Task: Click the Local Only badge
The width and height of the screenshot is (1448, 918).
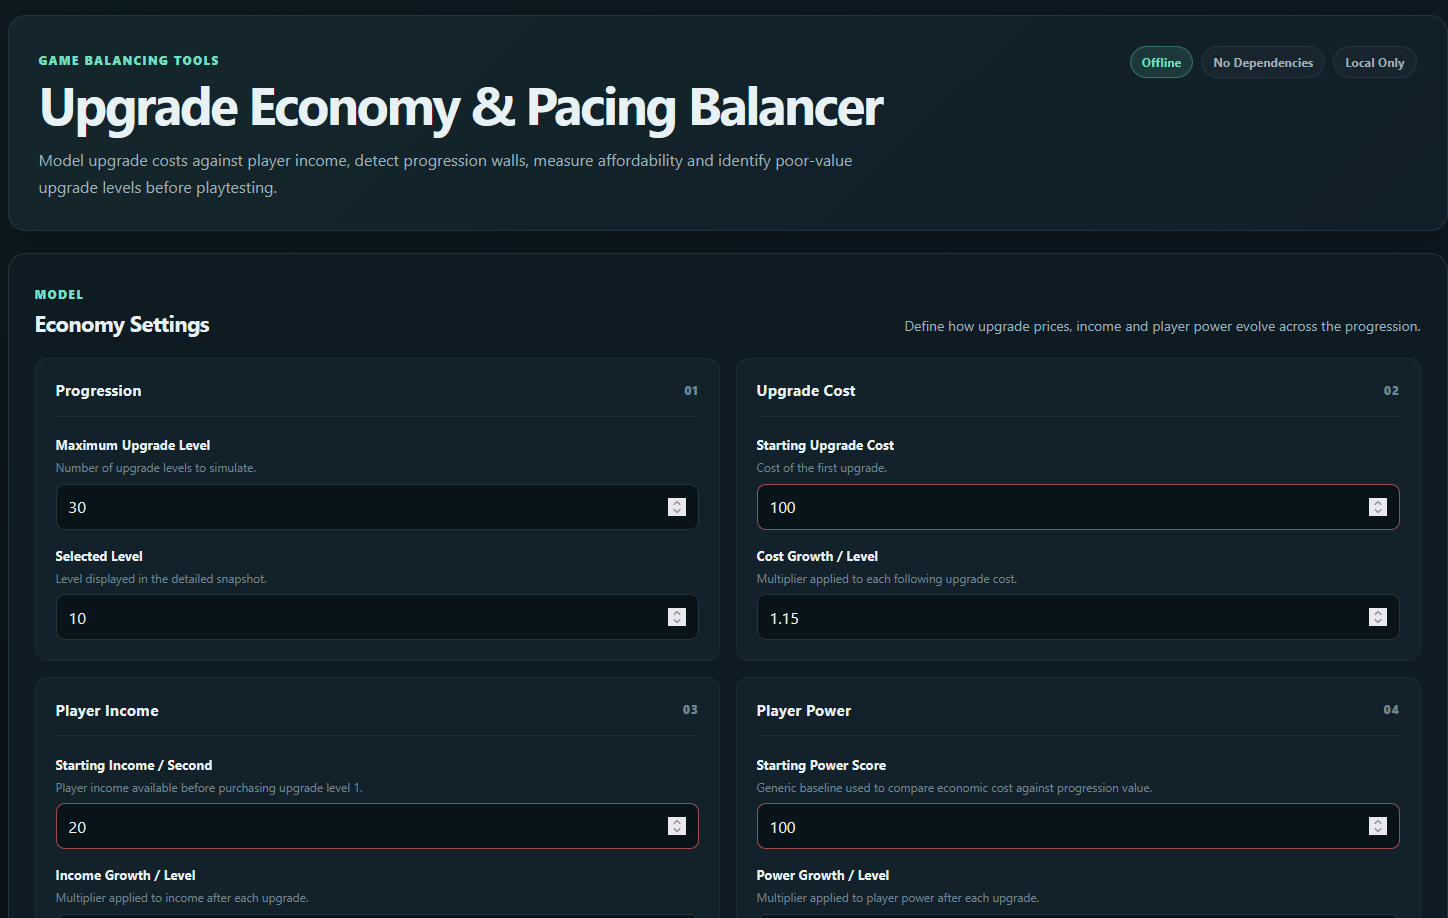Action: 1374,62
